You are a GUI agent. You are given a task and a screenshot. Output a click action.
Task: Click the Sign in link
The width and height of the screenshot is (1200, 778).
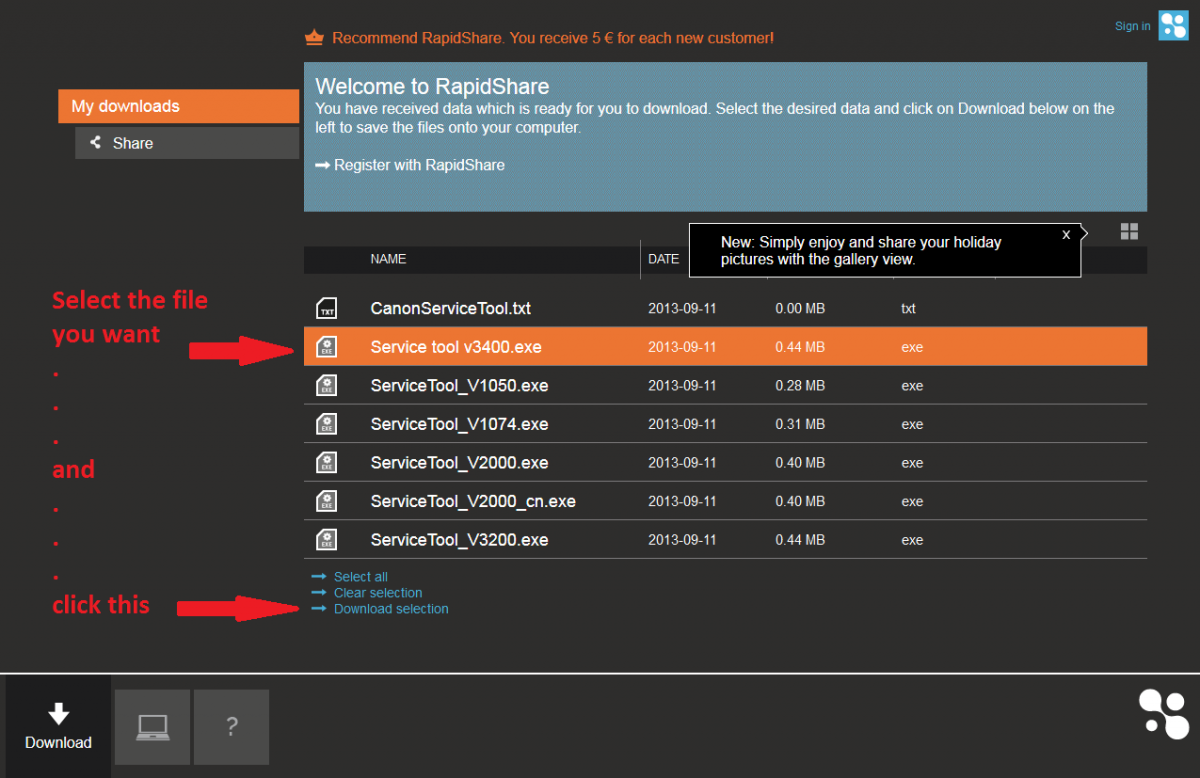click(x=1132, y=26)
